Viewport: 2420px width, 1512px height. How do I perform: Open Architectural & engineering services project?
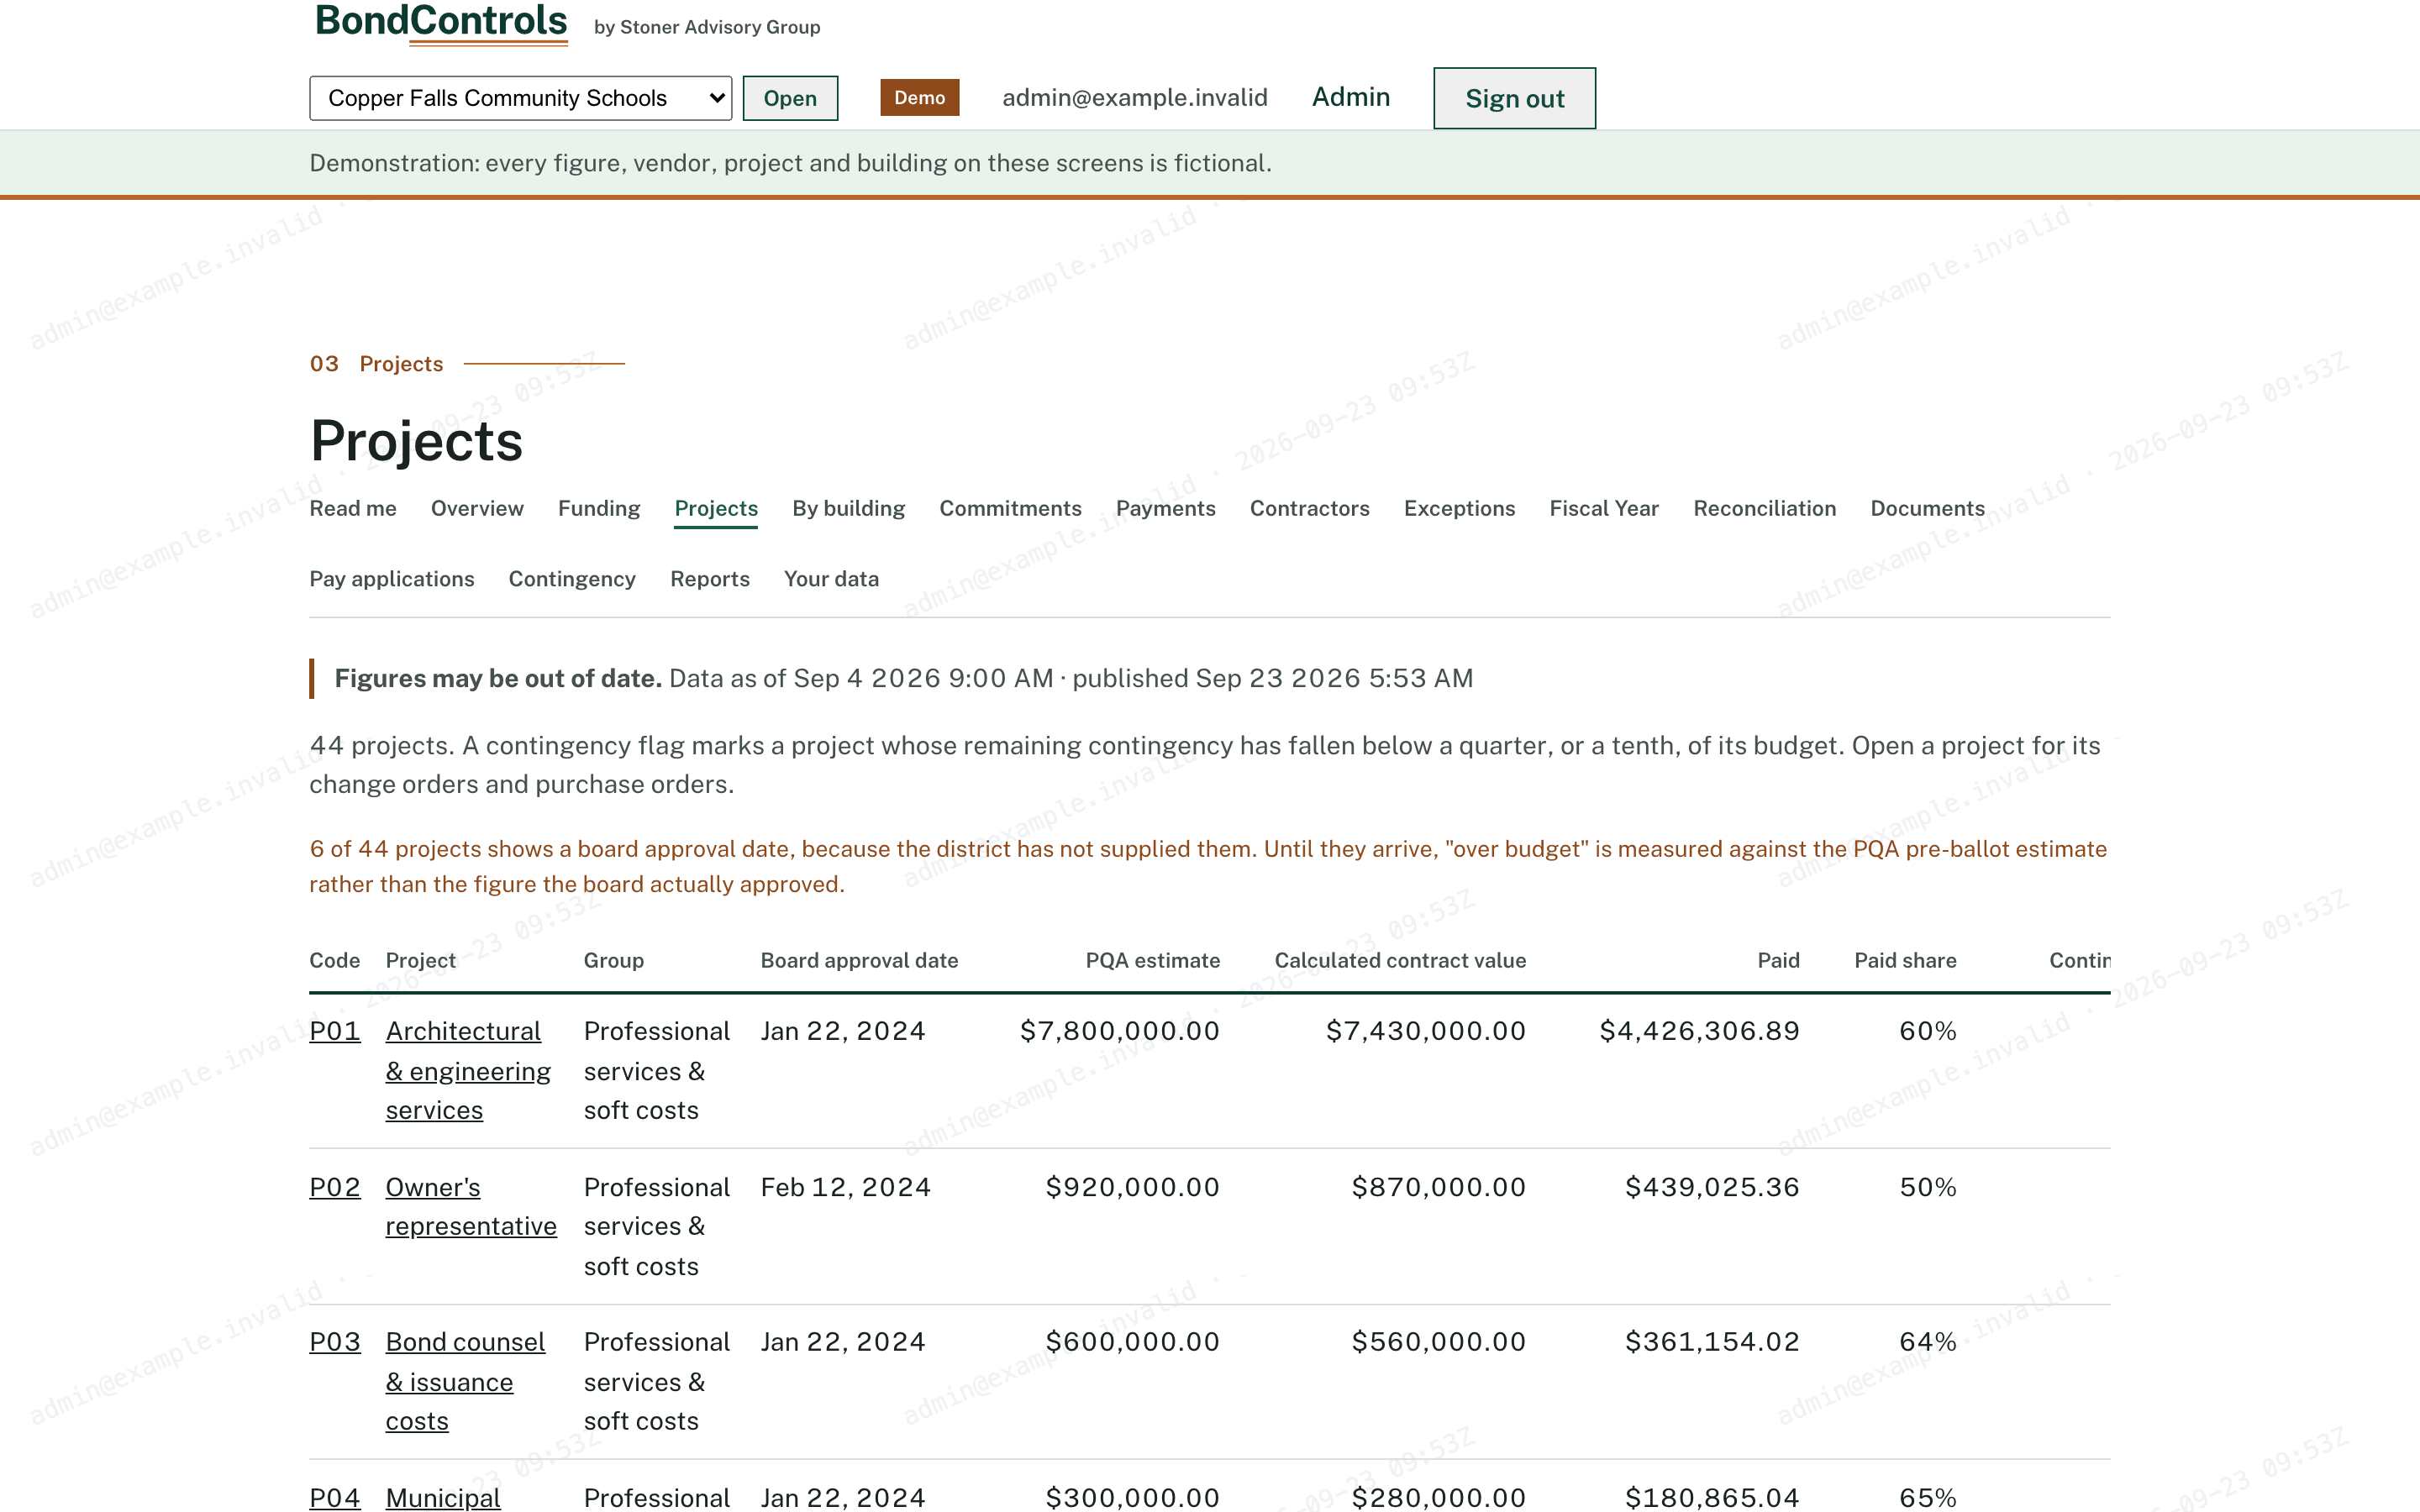point(468,1071)
